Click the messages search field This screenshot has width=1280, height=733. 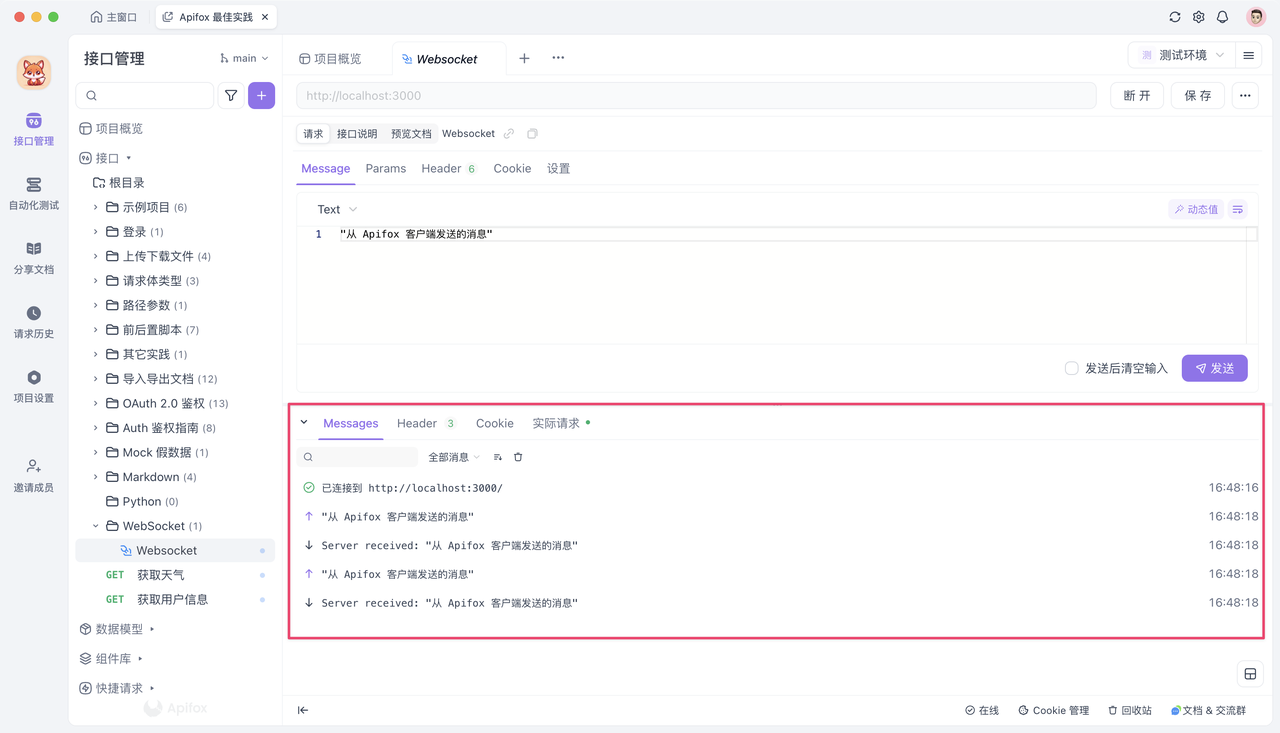point(357,457)
